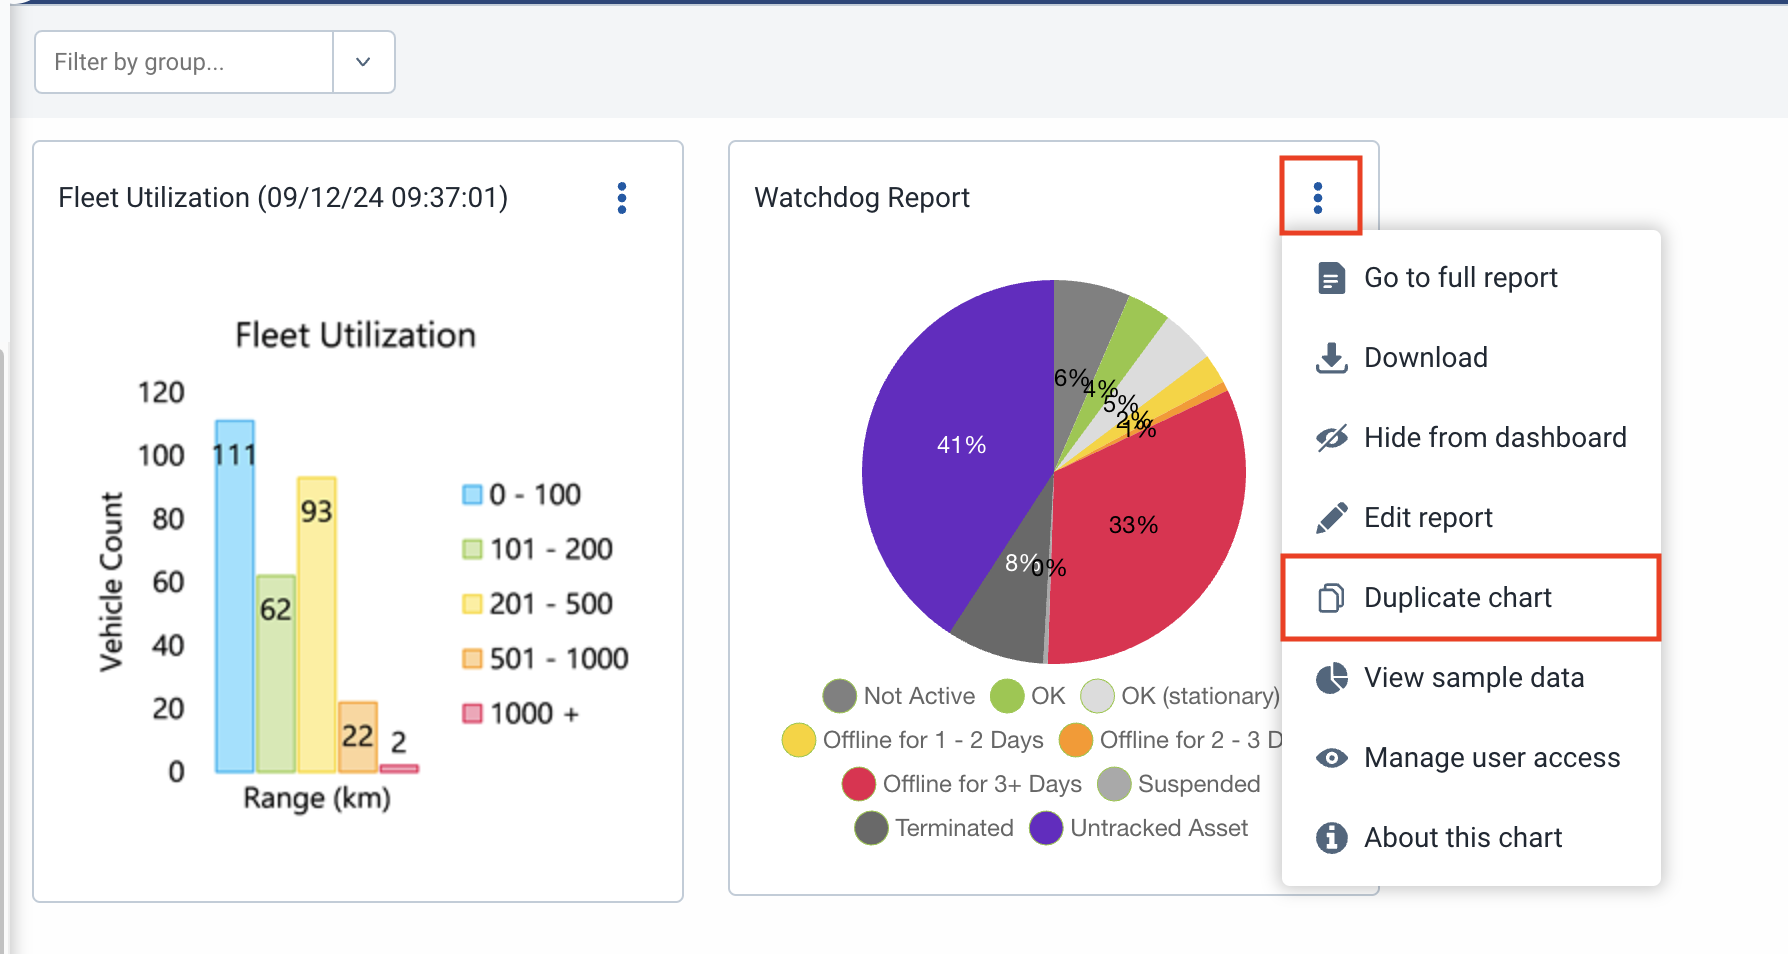Choose Hide from dashboard menu option

pos(1494,437)
